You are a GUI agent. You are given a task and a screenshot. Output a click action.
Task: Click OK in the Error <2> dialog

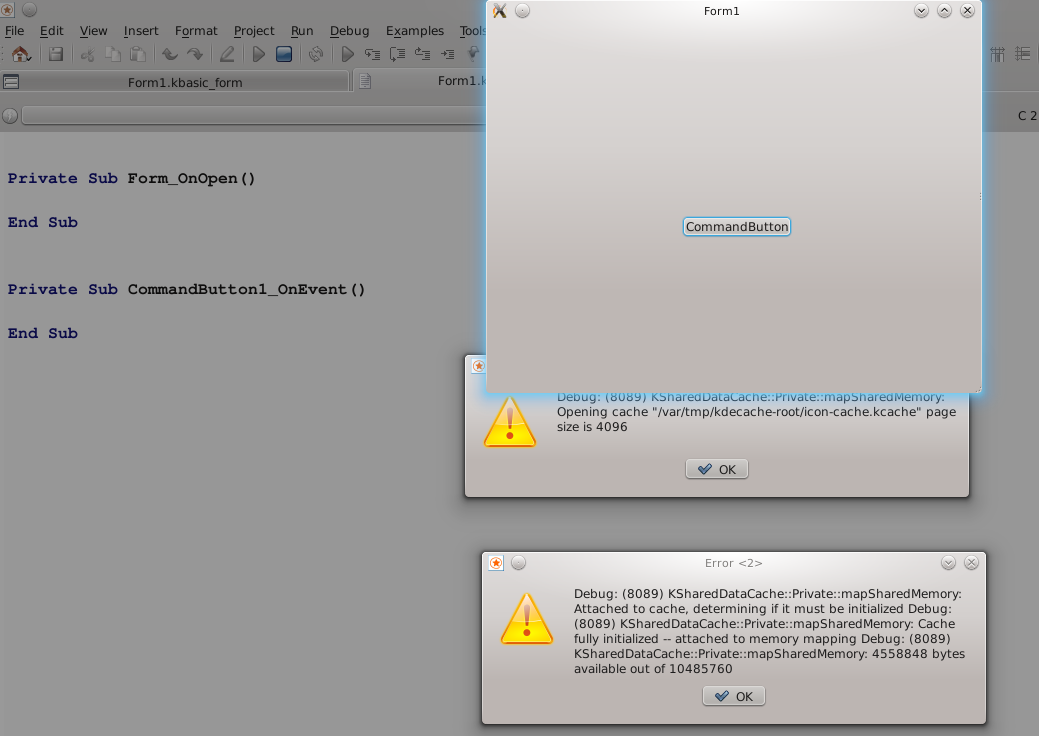pyautogui.click(x=734, y=696)
